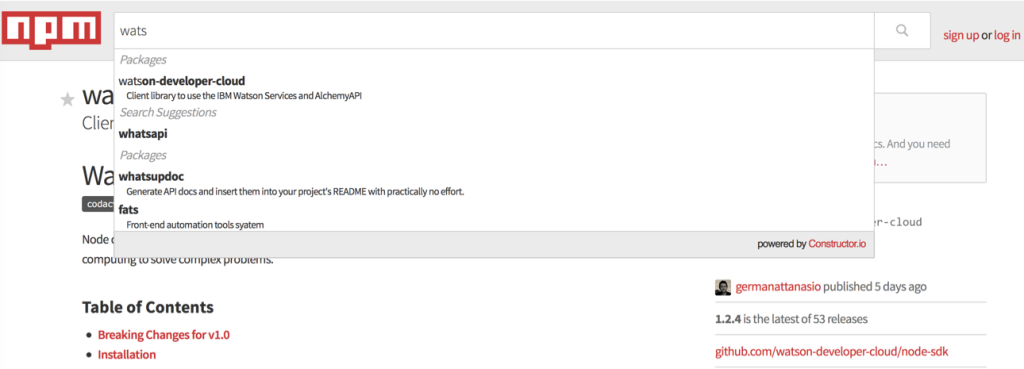Jump to the Installation section
The width and height of the screenshot is (1024, 369).
pos(127,355)
